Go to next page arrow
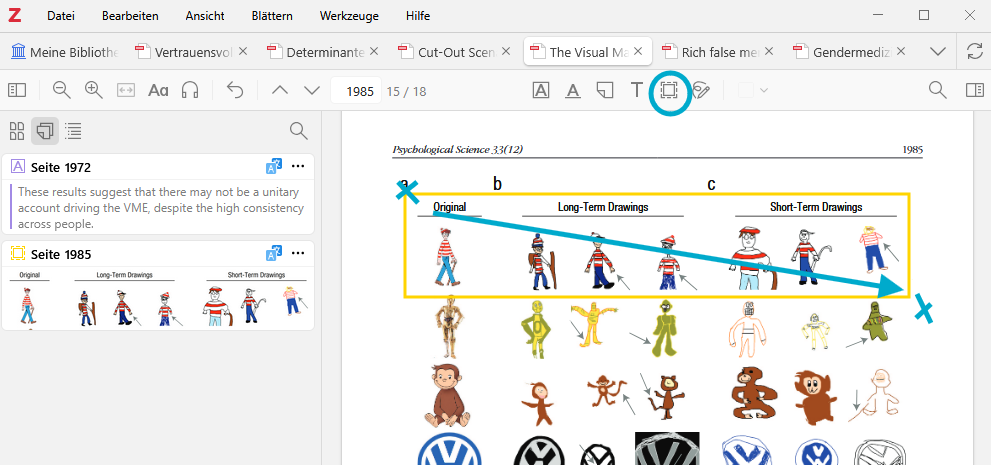 (x=312, y=90)
